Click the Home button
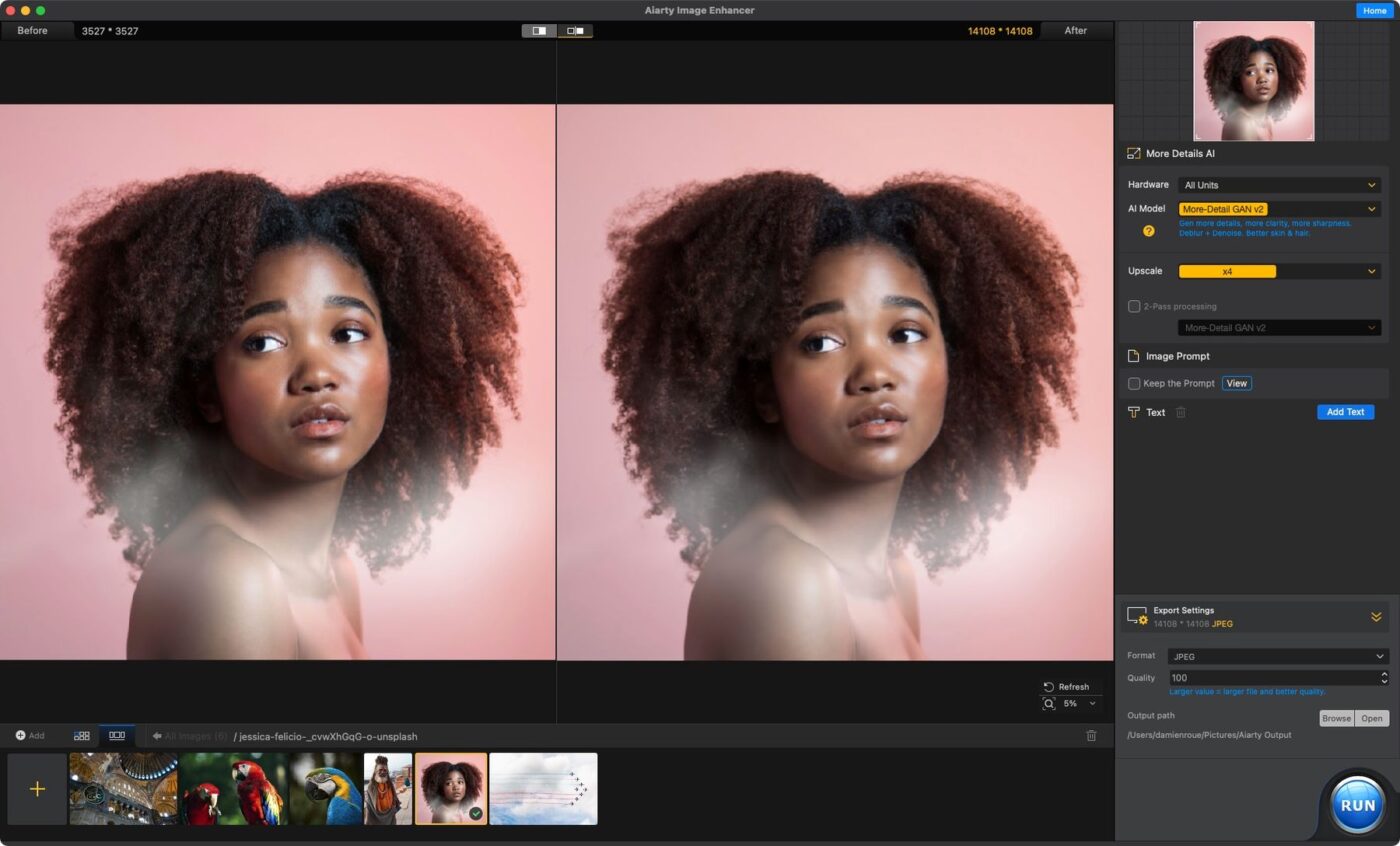 (x=1374, y=10)
